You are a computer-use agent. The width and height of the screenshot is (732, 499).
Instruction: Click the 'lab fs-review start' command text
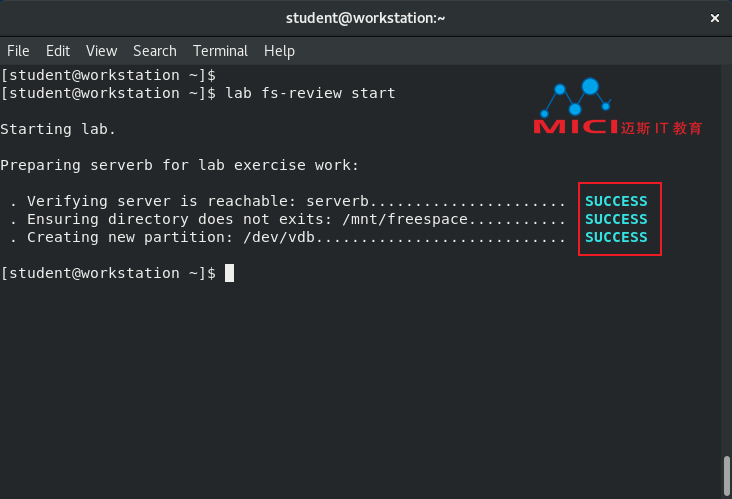pos(310,93)
